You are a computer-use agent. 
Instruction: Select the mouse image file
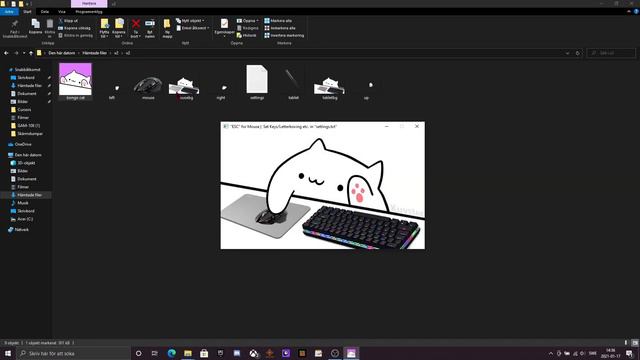(148, 87)
